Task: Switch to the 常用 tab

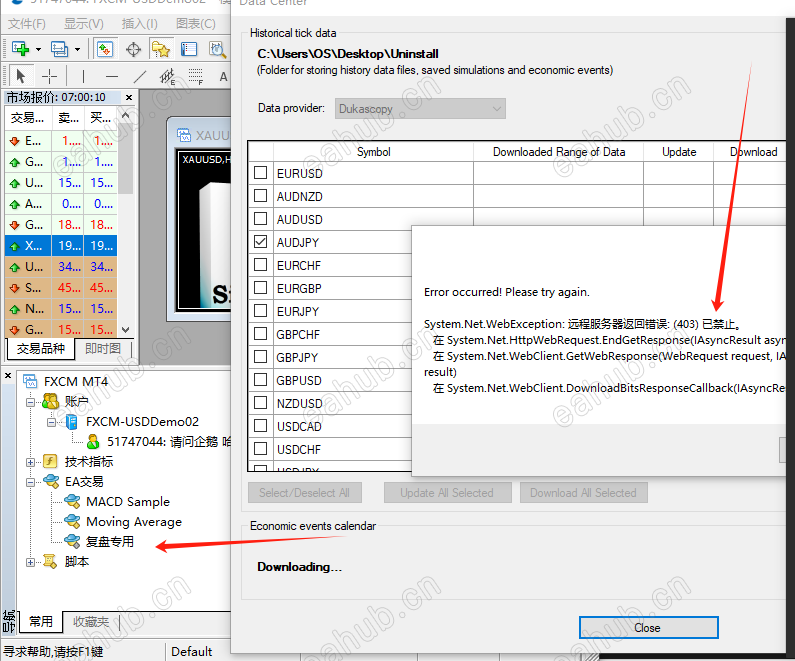Action: (x=41, y=621)
